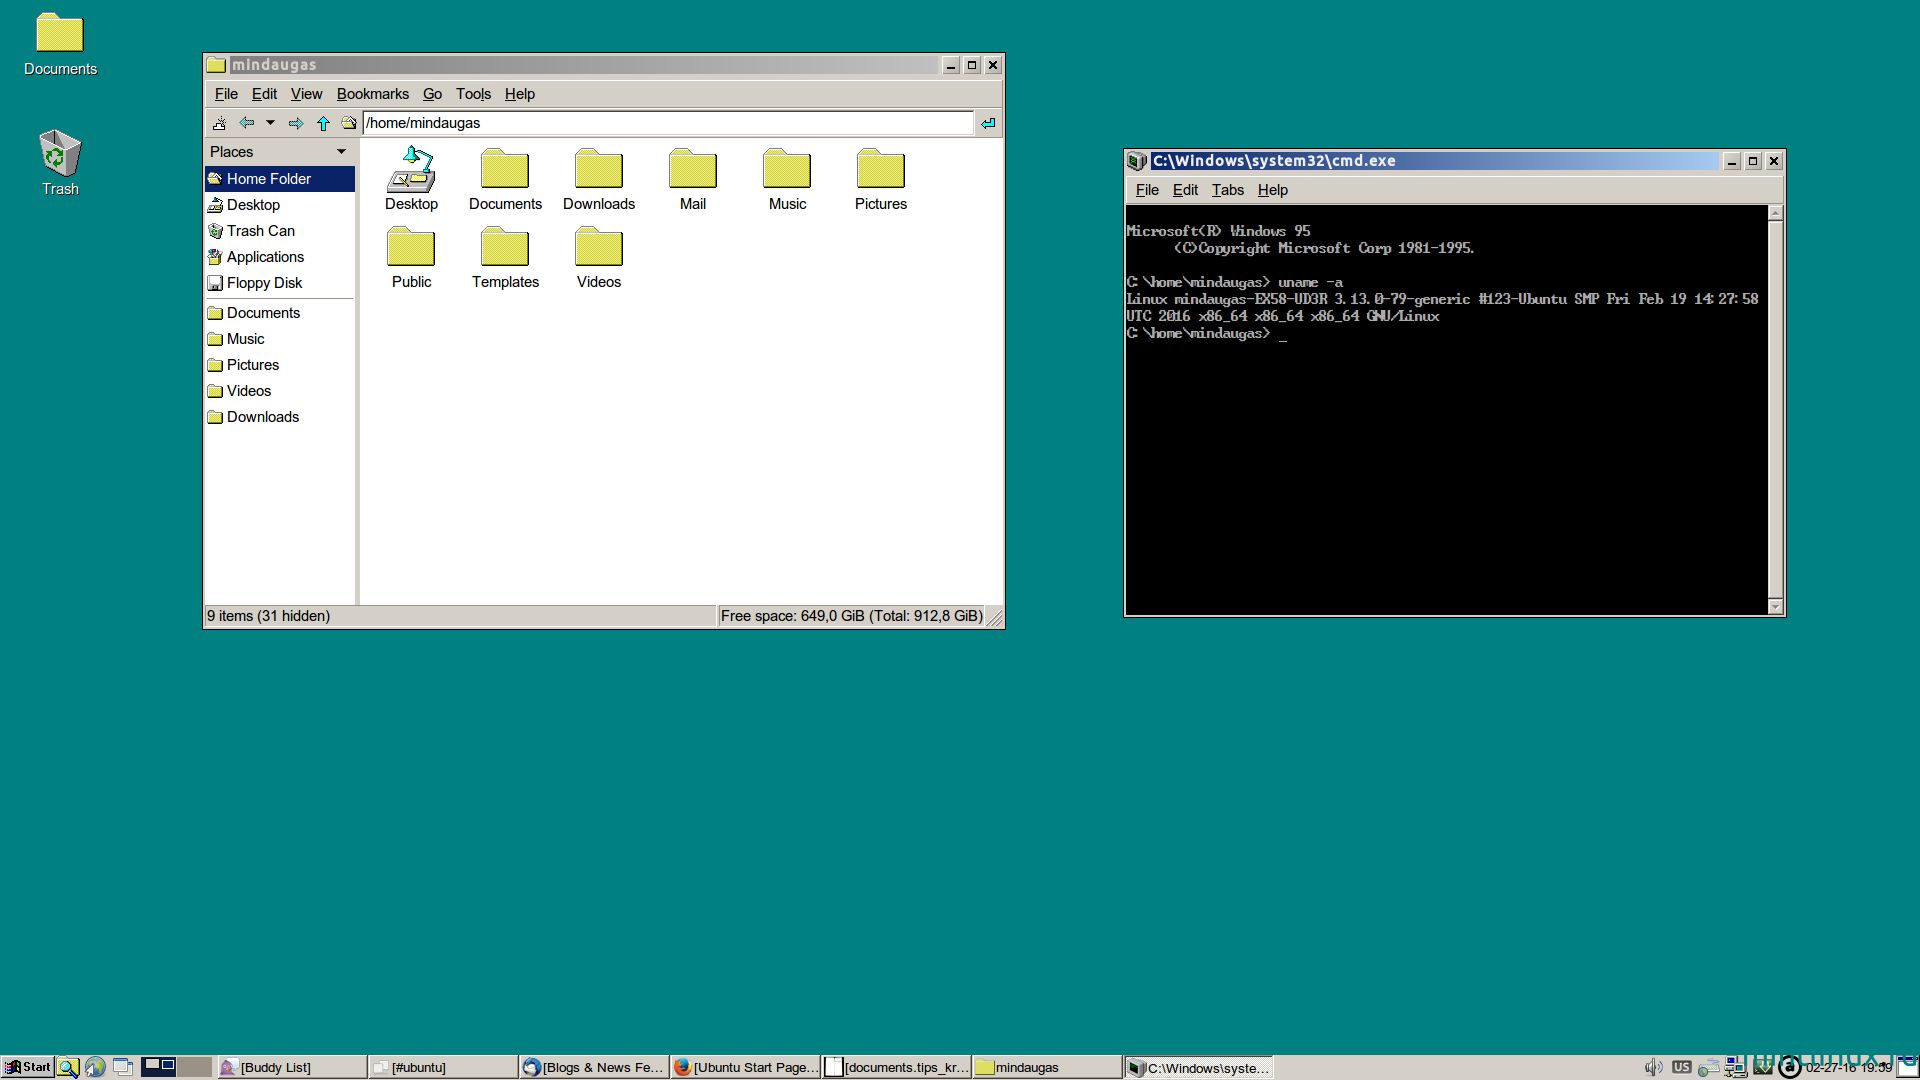Screen dimensions: 1920x1080
Task: Open Tools menu in file manager
Action: click(473, 94)
